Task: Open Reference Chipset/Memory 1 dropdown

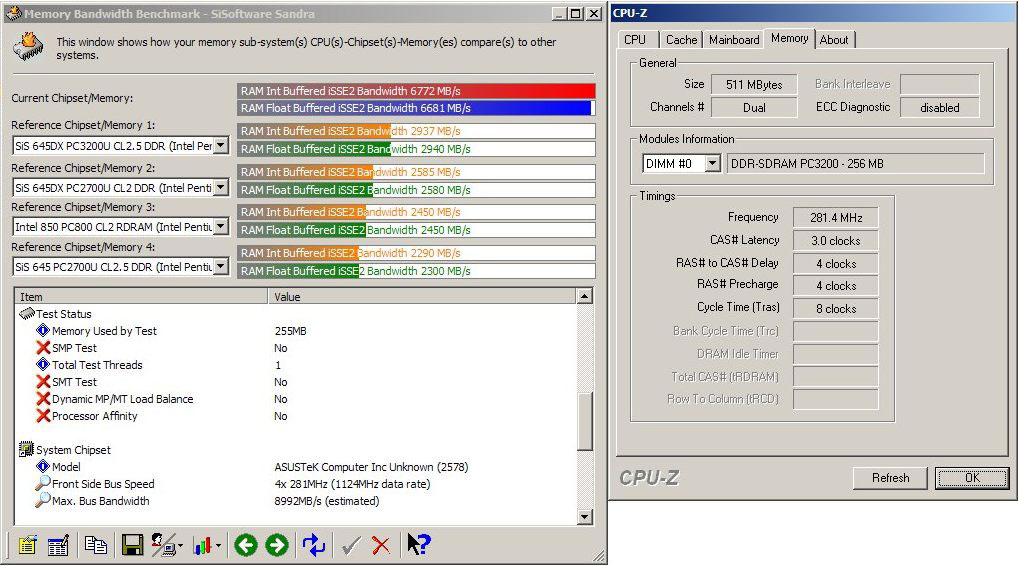Action: click(x=221, y=146)
